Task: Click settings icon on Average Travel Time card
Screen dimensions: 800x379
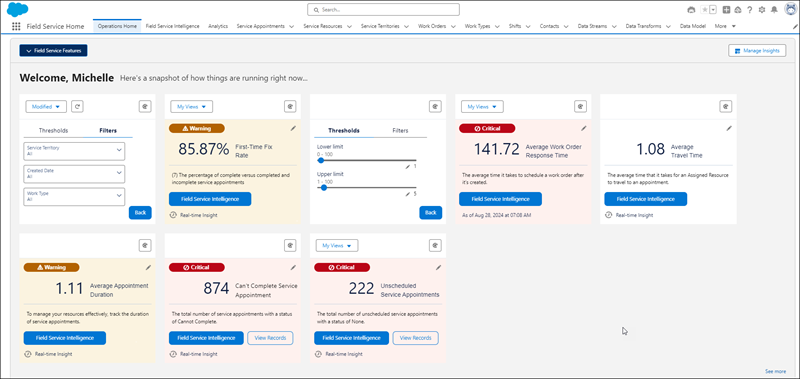Action: tap(726, 107)
